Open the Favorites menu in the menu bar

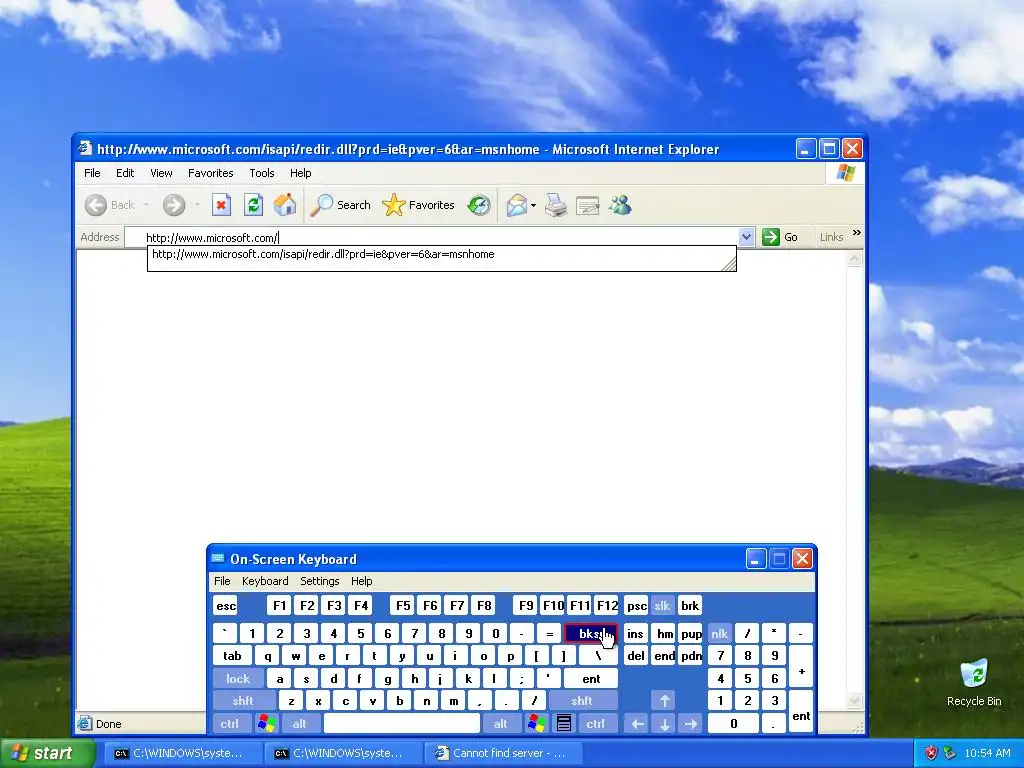pyautogui.click(x=210, y=173)
